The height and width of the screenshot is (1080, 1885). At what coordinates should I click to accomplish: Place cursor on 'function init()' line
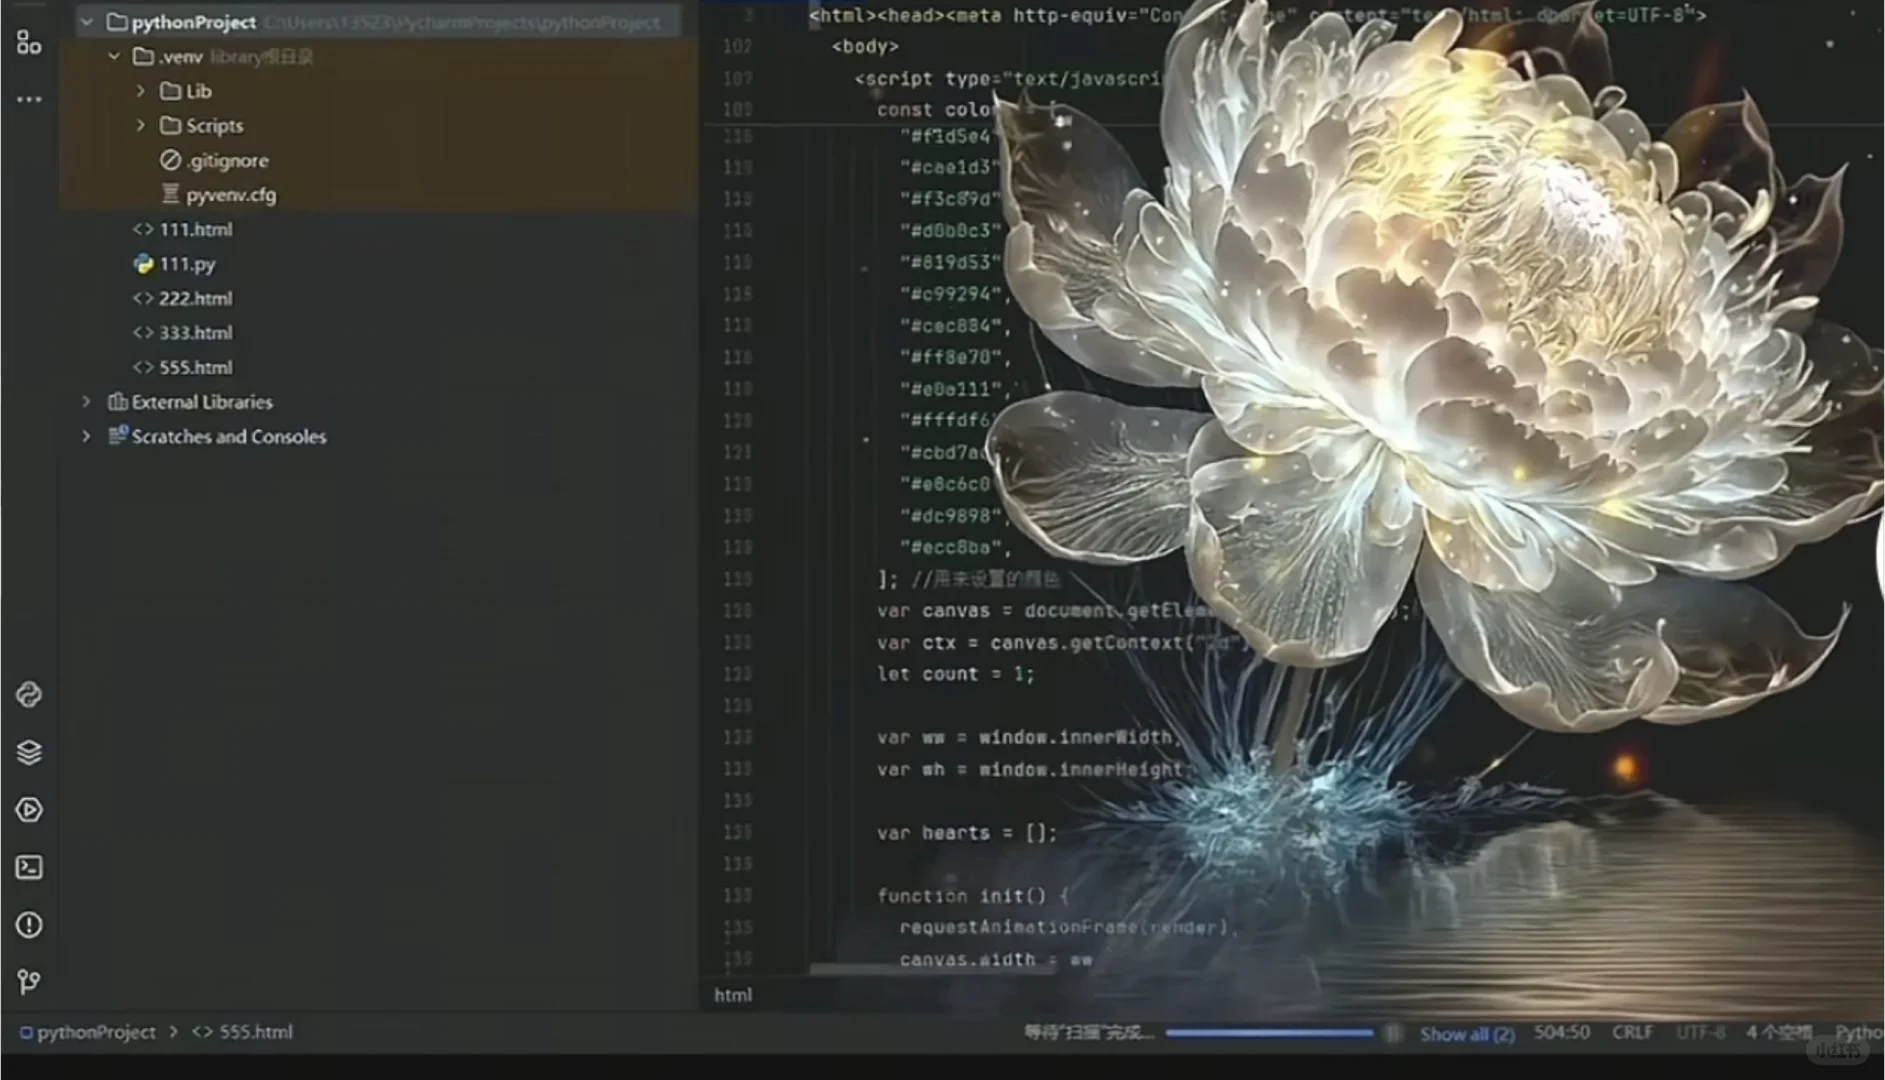(973, 896)
